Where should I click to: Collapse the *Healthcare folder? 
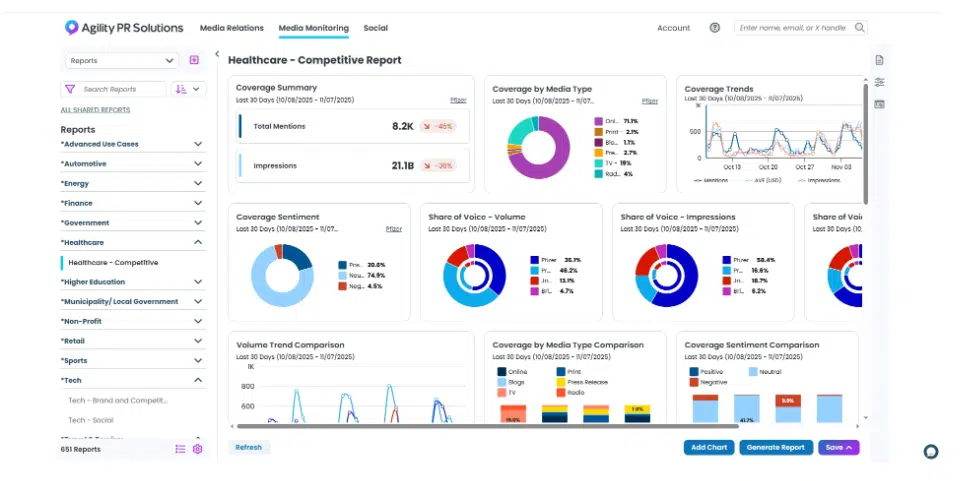[x=198, y=242]
